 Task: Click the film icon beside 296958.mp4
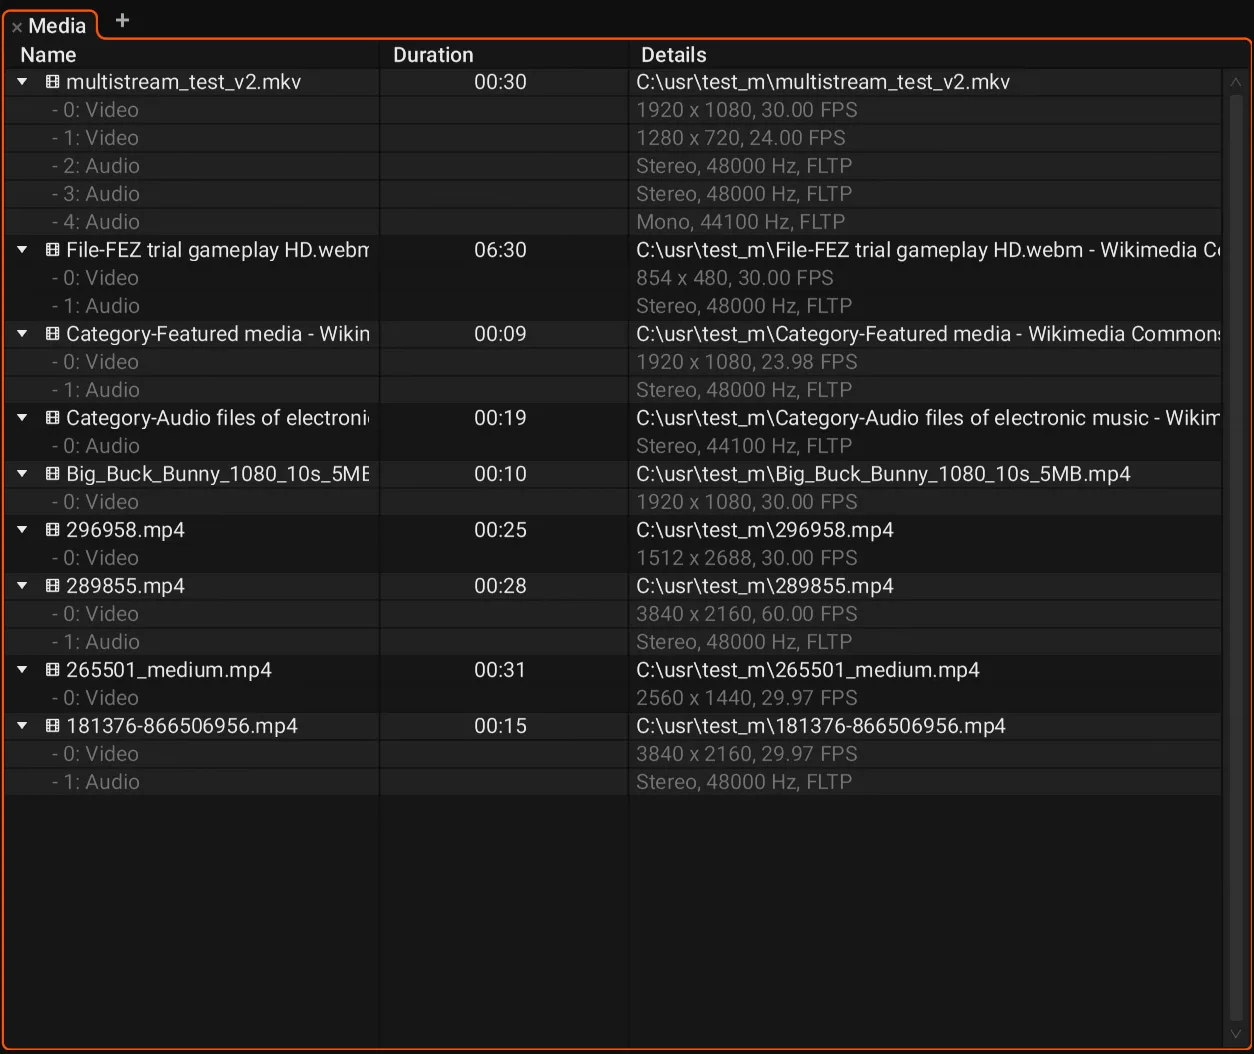coord(52,530)
